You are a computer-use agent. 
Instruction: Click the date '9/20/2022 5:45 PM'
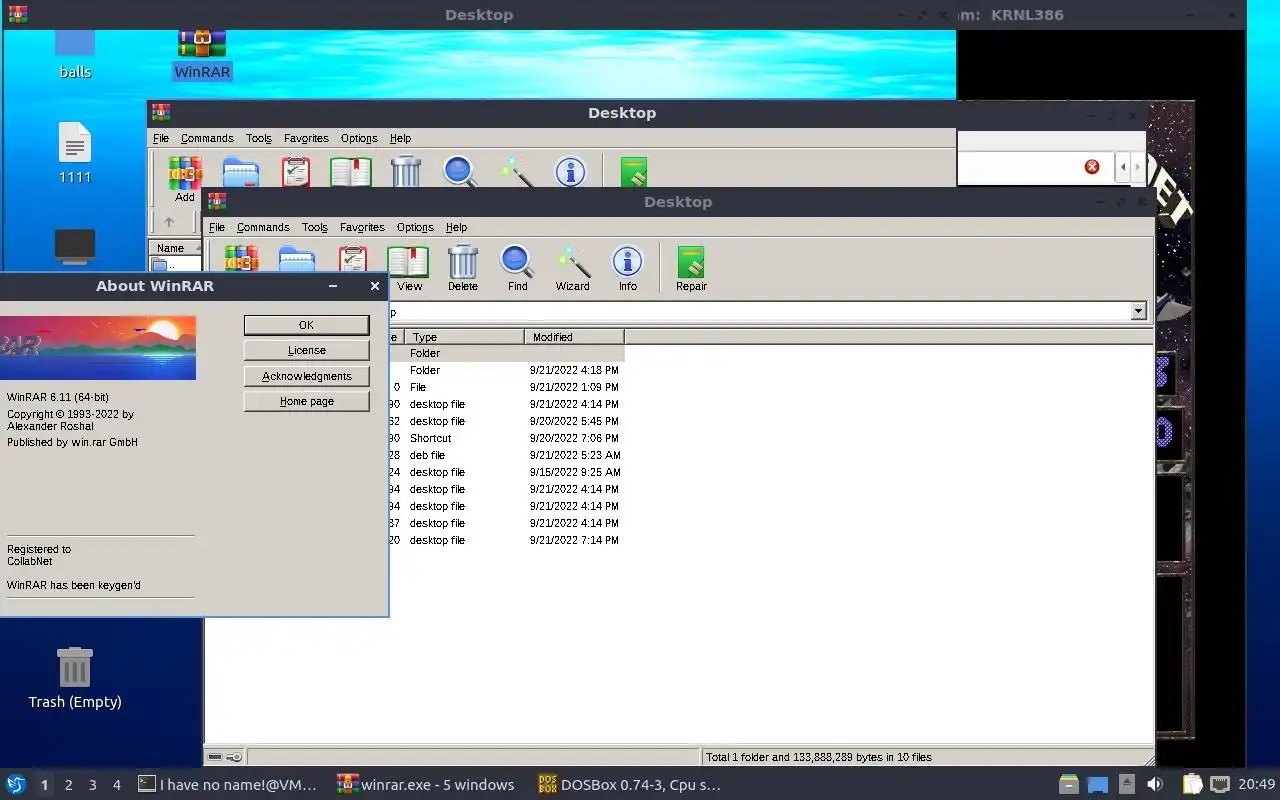(574, 421)
